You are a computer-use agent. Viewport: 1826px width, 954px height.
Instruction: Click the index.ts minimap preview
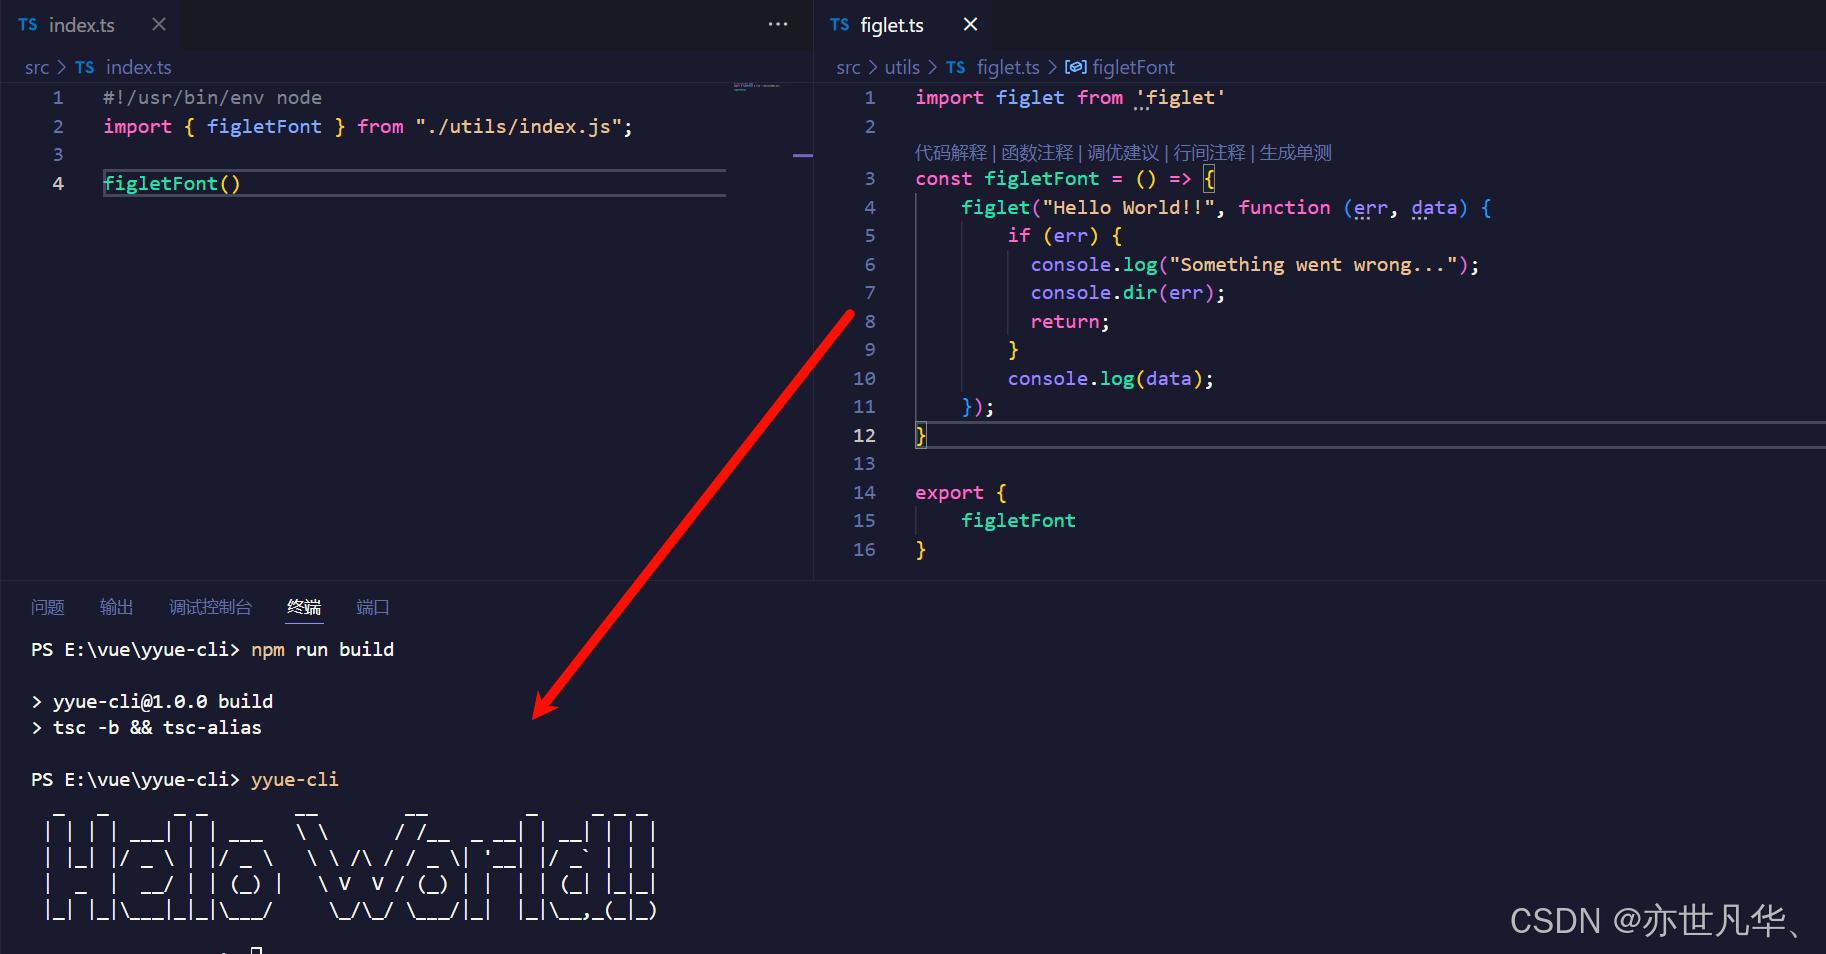757,87
